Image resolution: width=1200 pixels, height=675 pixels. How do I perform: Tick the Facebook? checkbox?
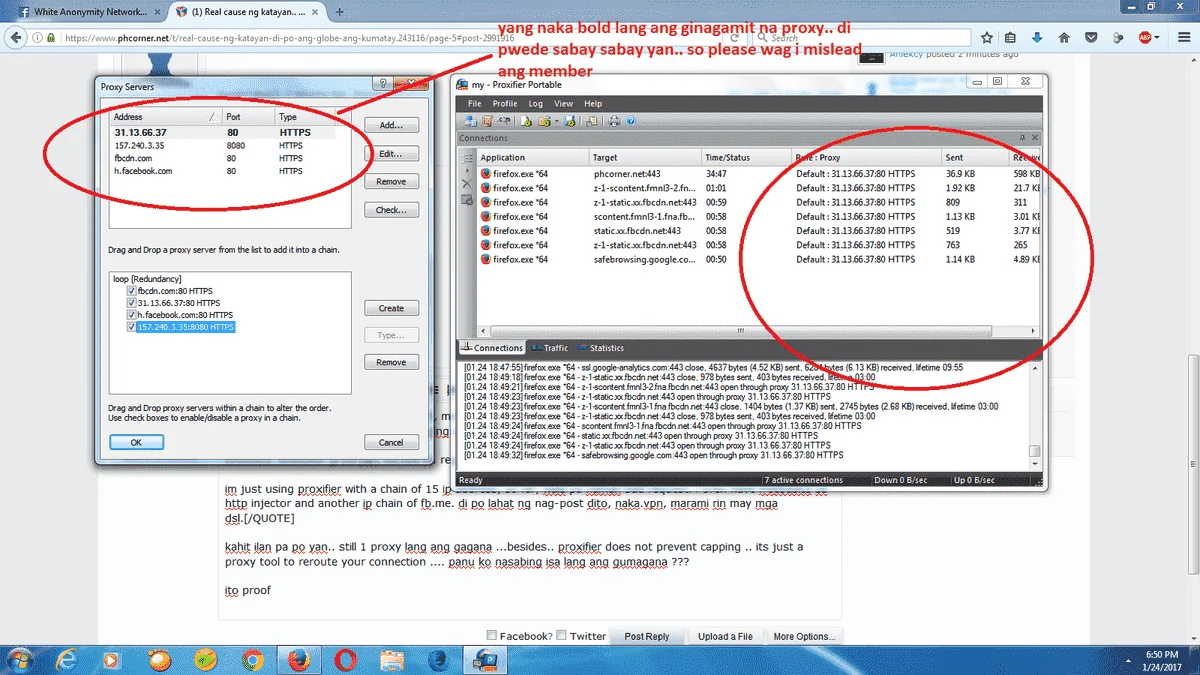pos(491,635)
